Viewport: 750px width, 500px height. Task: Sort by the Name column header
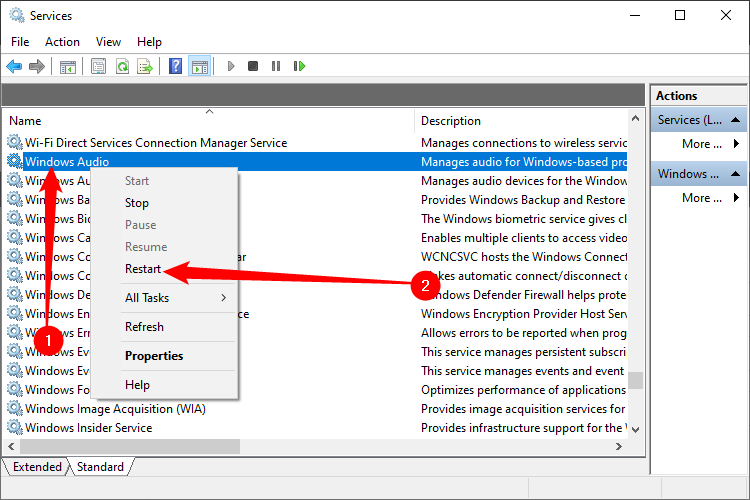click(209, 121)
